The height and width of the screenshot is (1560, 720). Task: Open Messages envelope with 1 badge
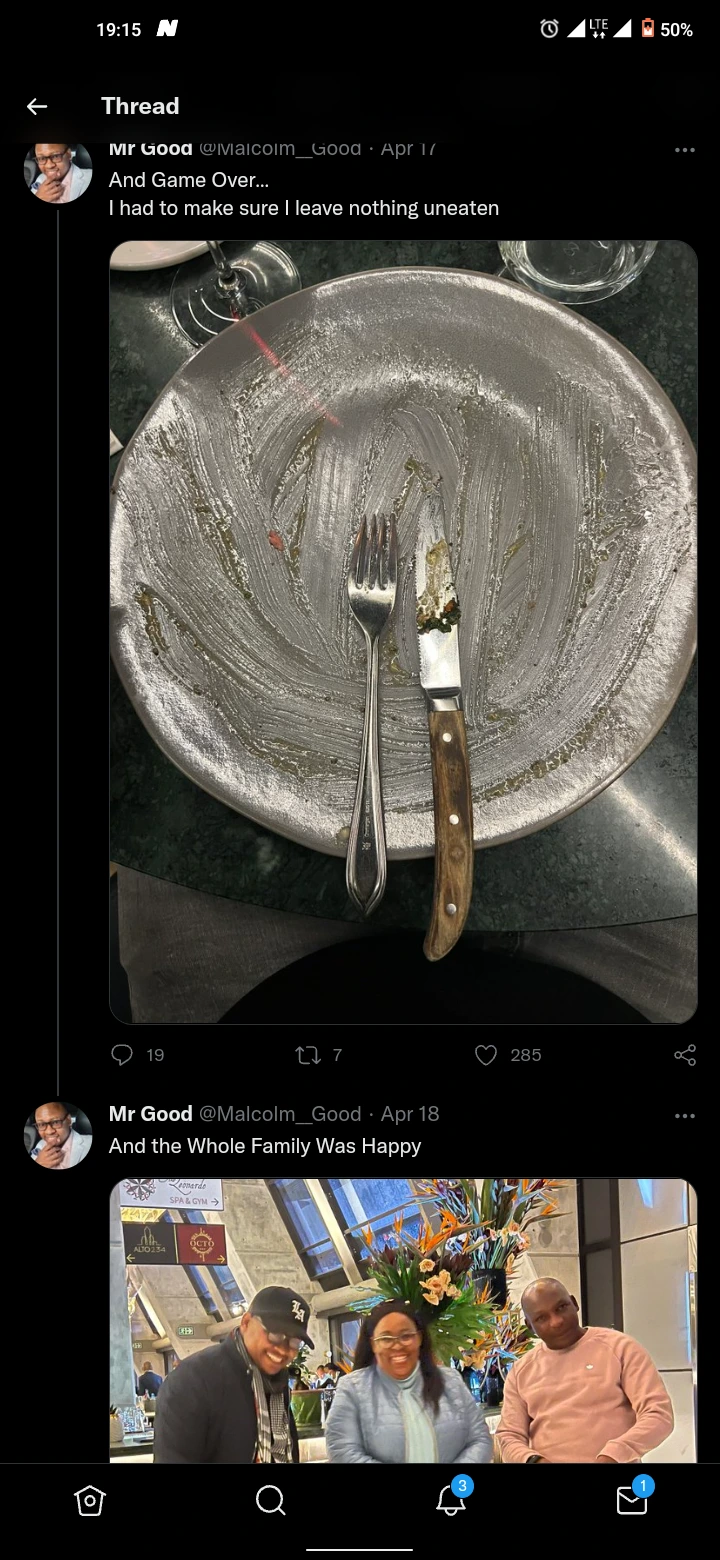tap(631, 1500)
